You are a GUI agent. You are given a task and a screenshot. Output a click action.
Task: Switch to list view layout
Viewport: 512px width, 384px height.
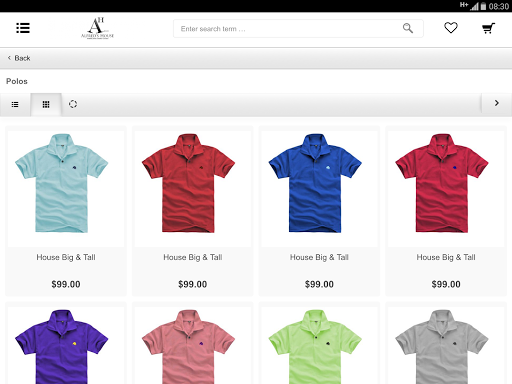pos(15,105)
